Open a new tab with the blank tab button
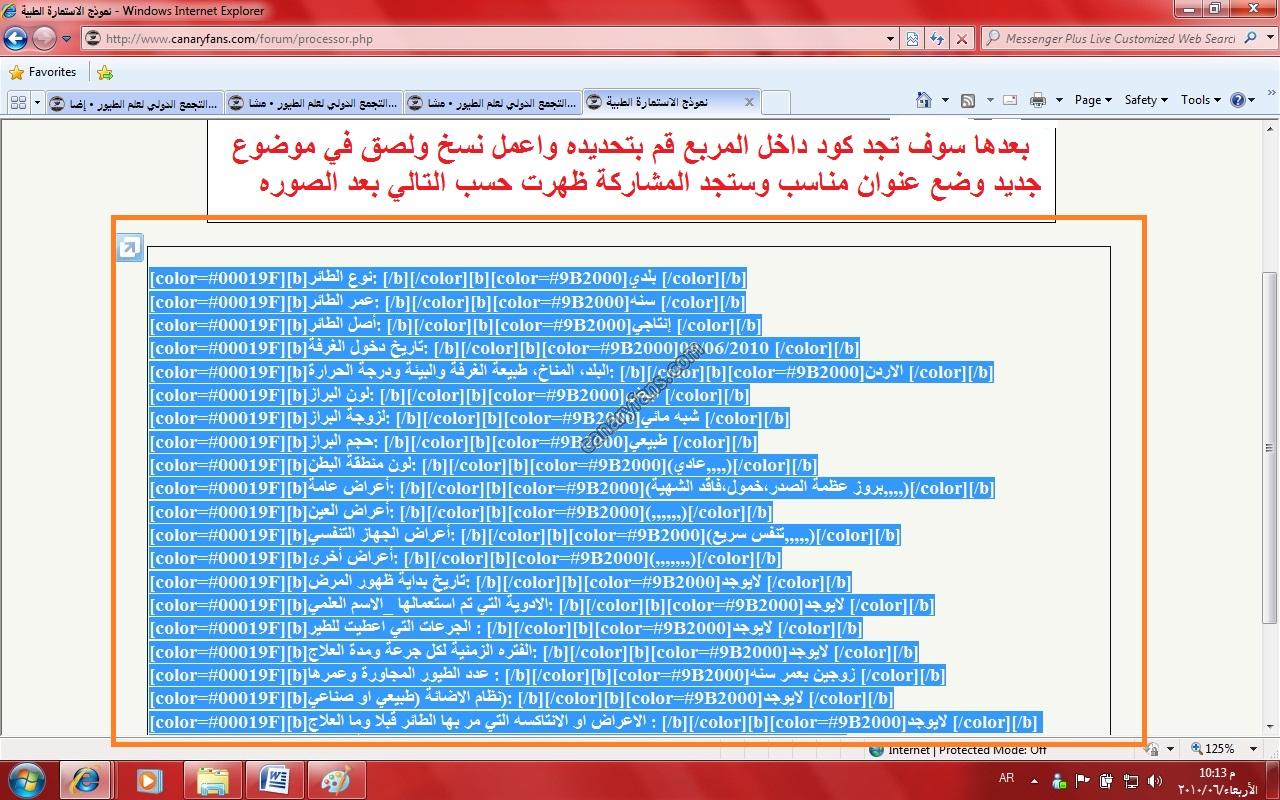Viewport: 1280px width, 800px height. pyautogui.click(x=776, y=102)
